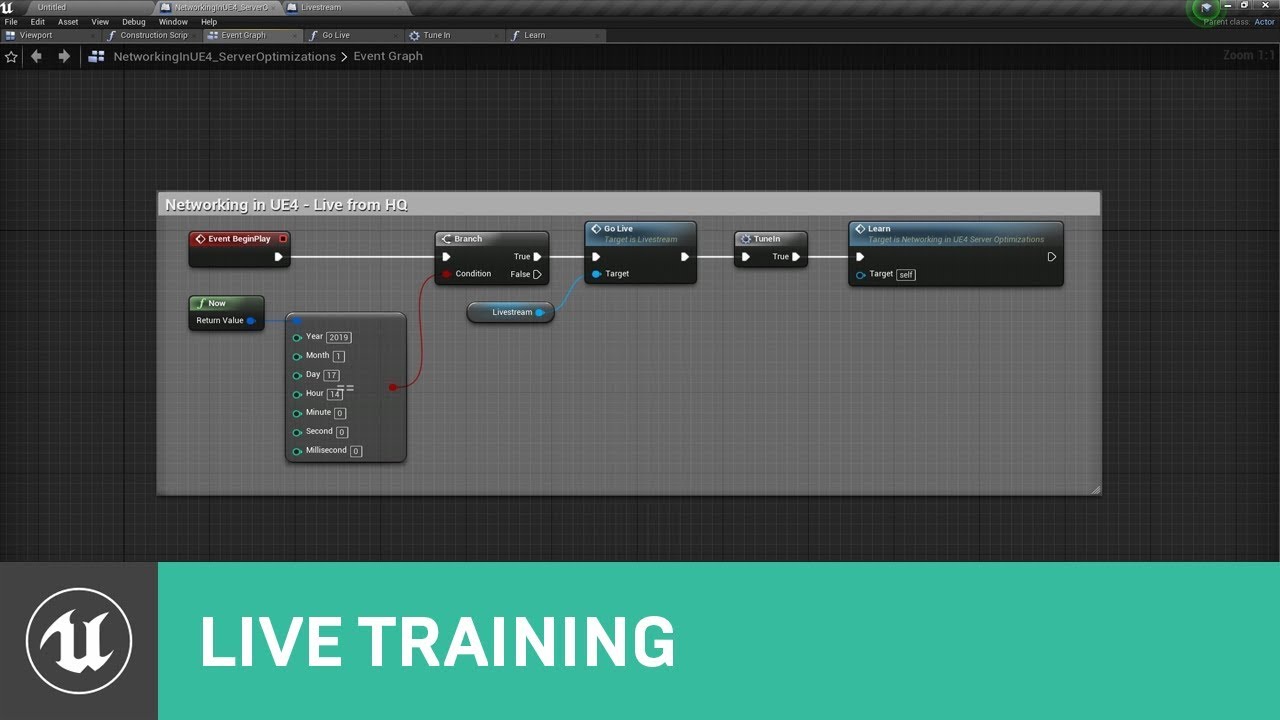
Task: Click the Event Graph breadcrumb
Action: click(388, 57)
